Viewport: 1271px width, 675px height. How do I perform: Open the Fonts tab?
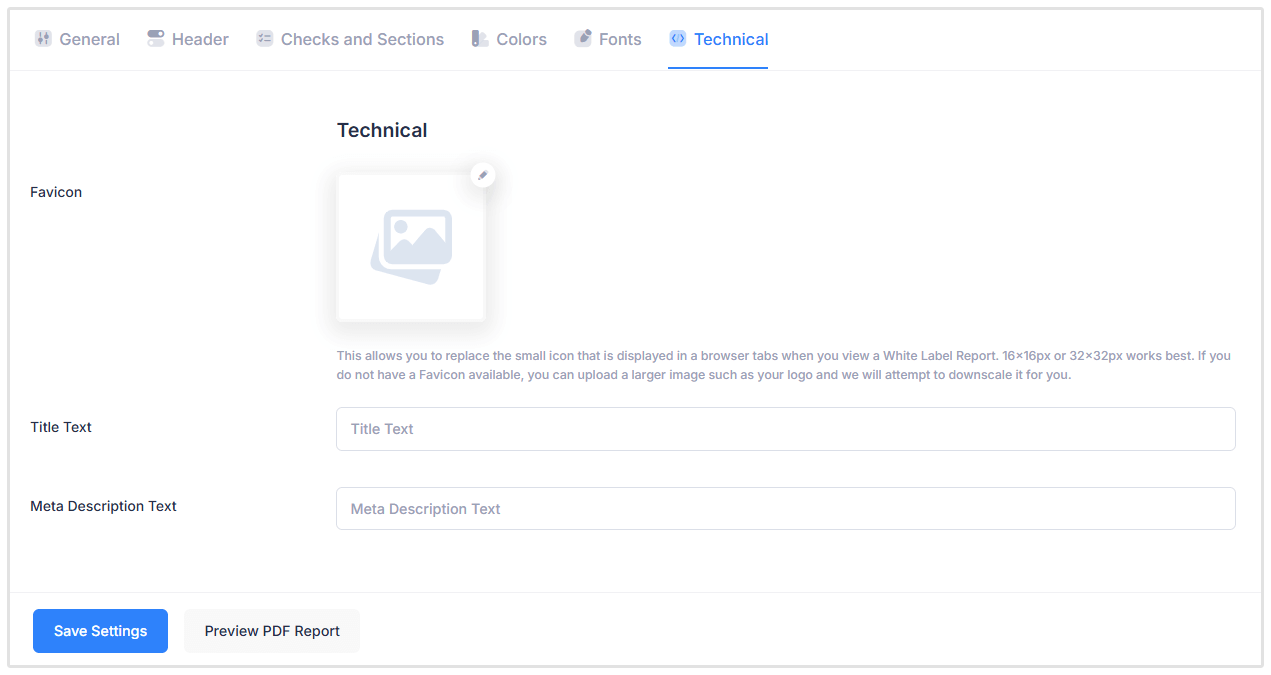(620, 40)
